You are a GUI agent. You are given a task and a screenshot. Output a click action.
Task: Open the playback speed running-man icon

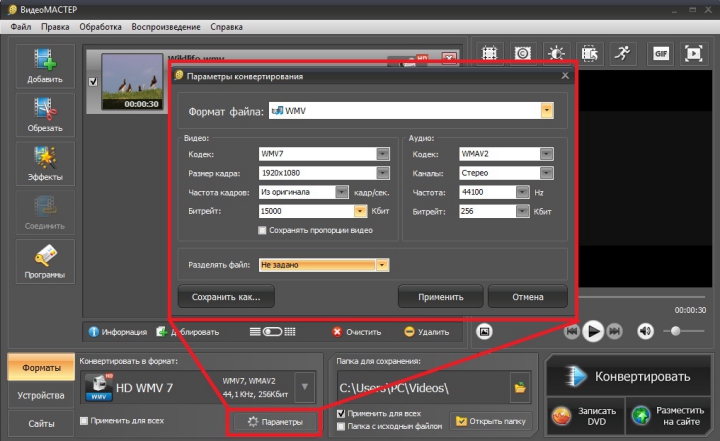tap(623, 54)
